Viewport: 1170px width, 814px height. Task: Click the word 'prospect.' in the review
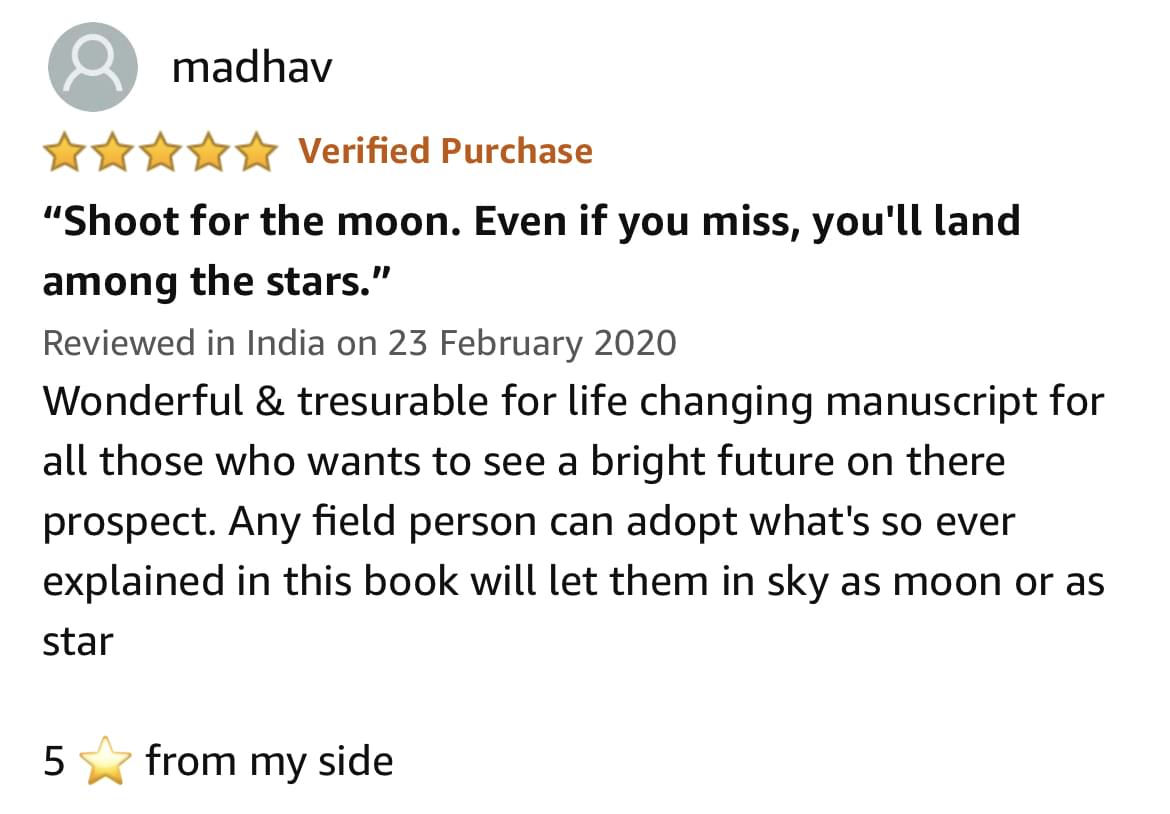128,523
